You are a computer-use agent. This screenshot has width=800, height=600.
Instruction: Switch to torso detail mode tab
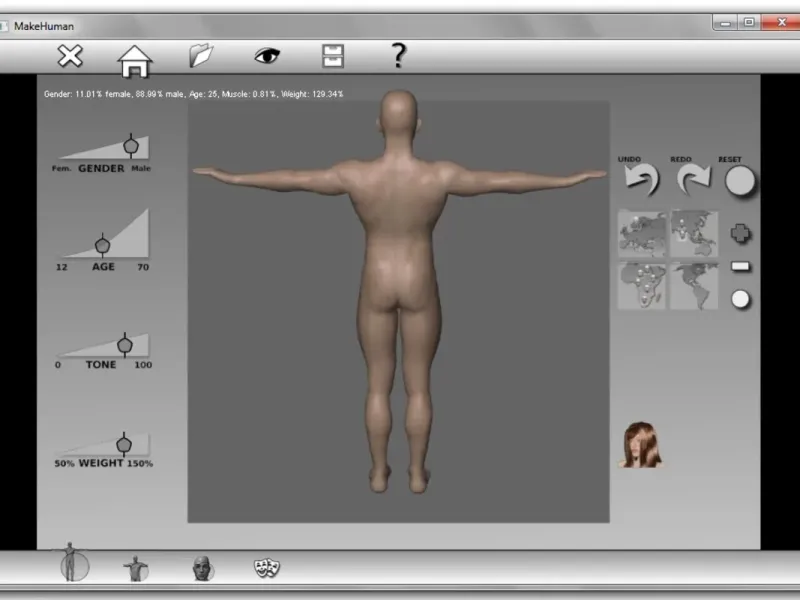click(136, 568)
